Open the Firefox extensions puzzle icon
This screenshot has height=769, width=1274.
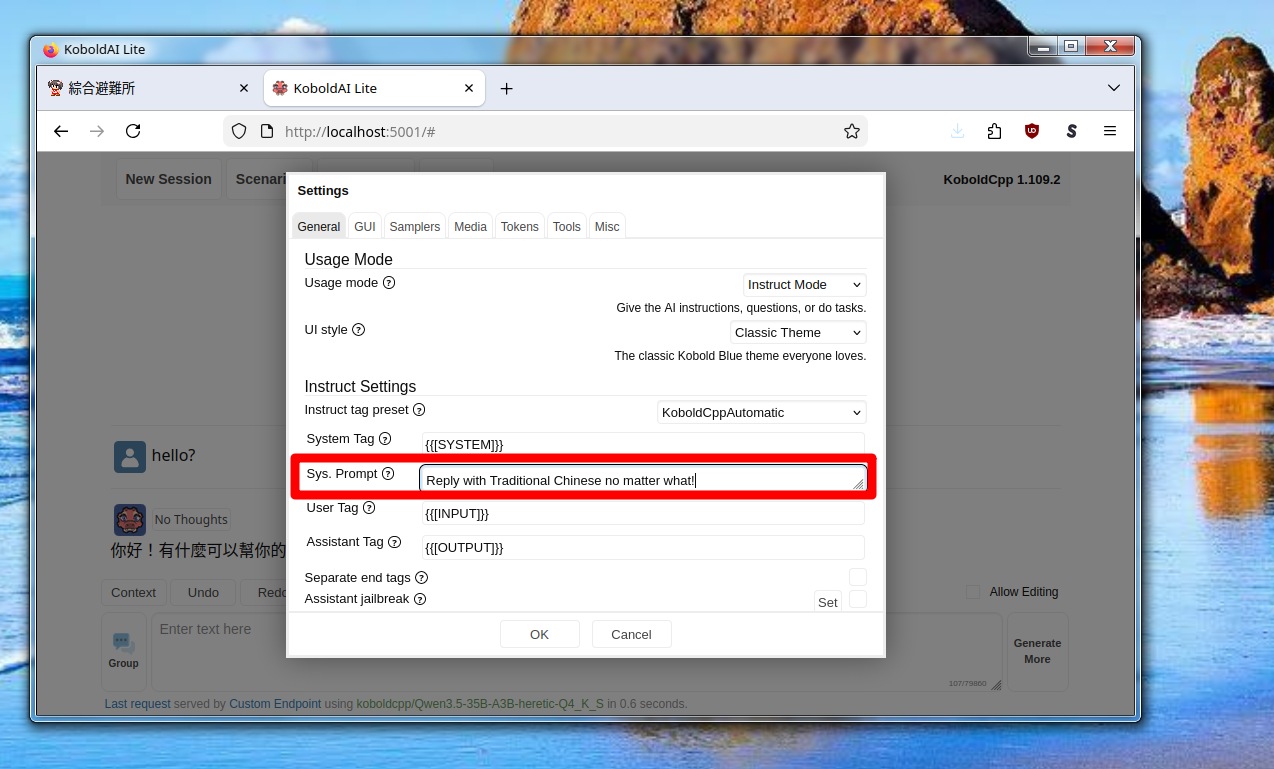[x=994, y=131]
